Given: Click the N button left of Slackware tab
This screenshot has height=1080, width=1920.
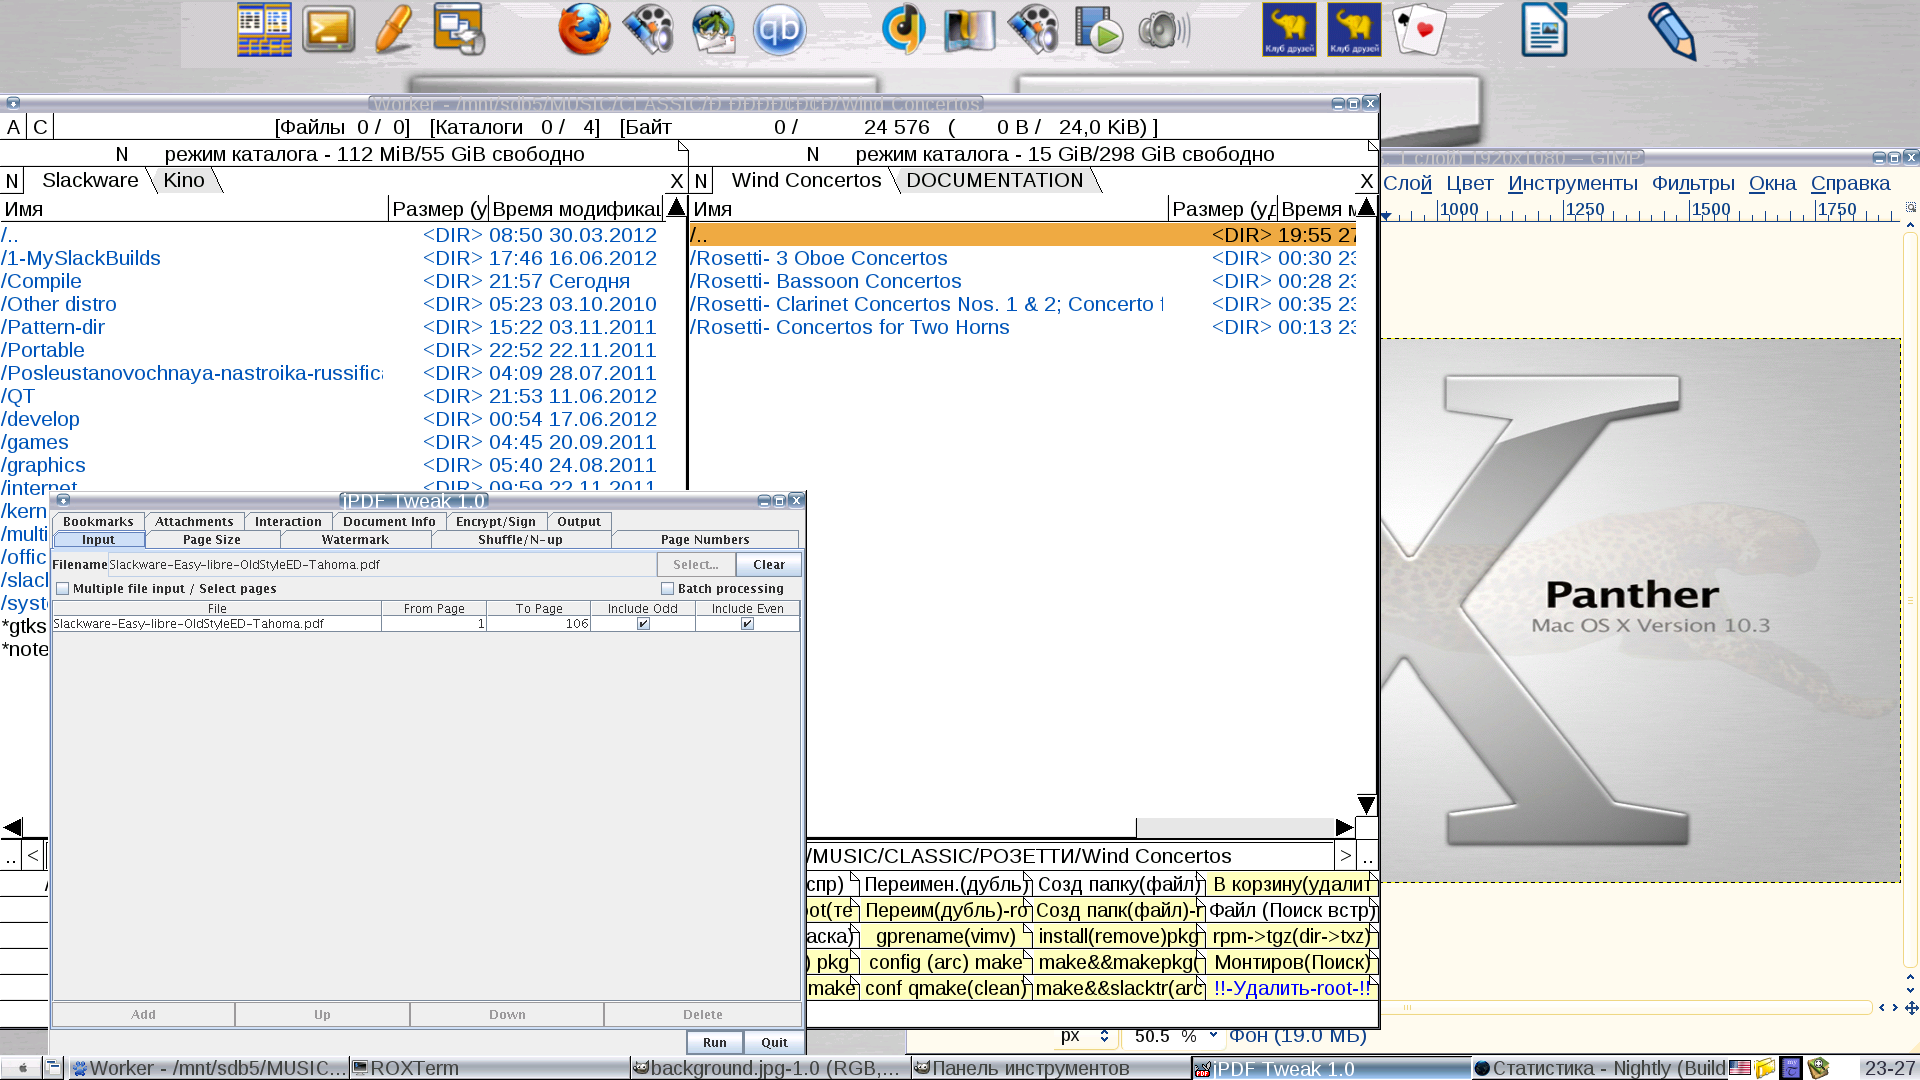Looking at the screenshot, I should pyautogui.click(x=11, y=181).
